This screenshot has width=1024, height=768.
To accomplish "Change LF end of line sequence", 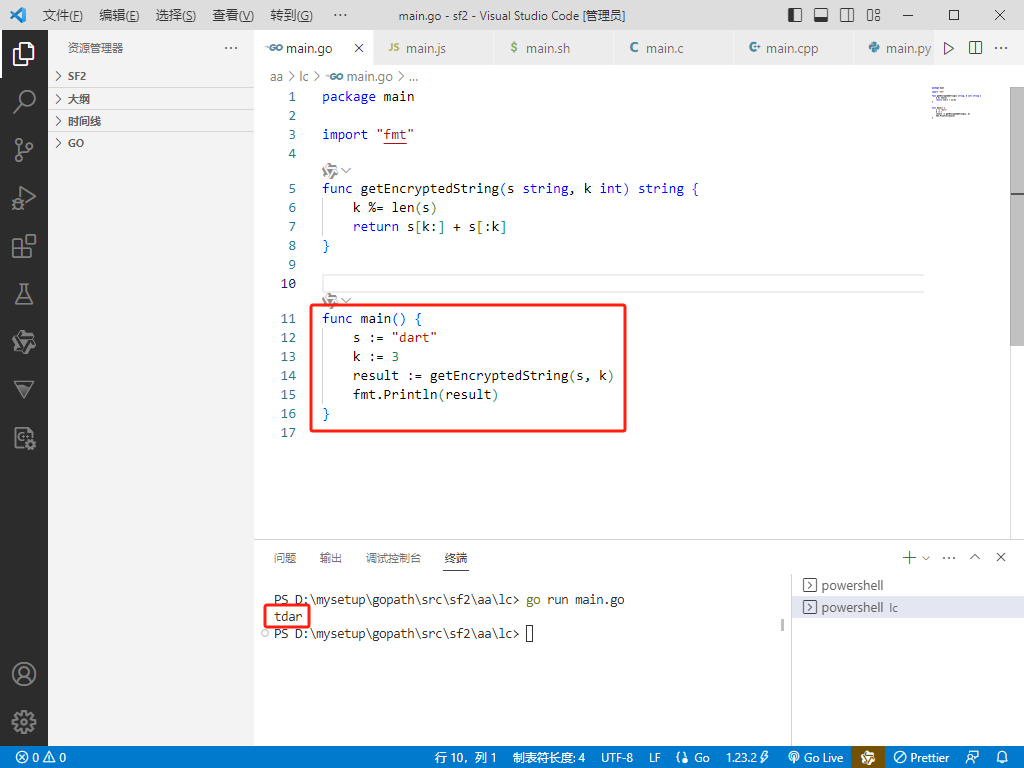I will (654, 758).
